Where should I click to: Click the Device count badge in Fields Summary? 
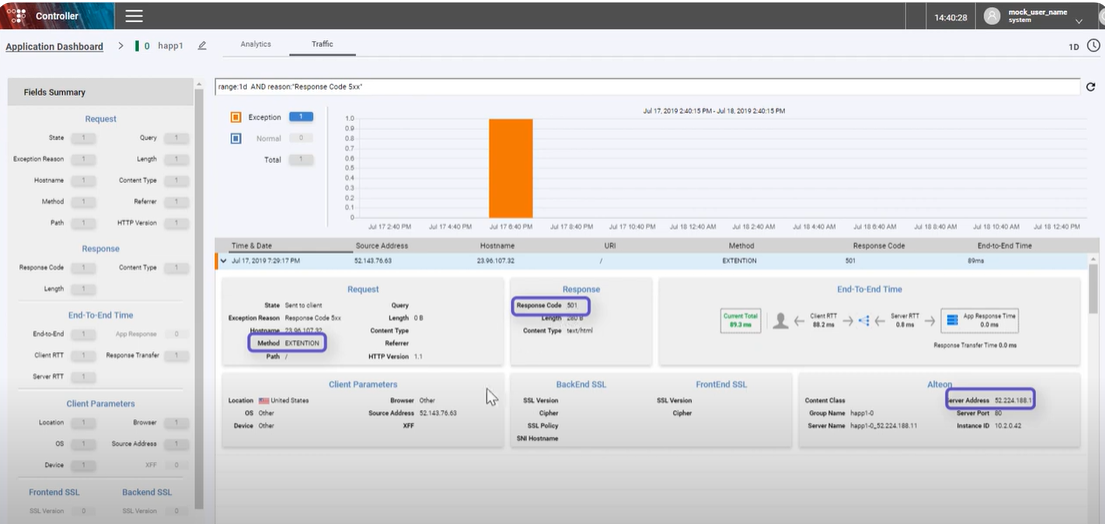click(x=83, y=465)
